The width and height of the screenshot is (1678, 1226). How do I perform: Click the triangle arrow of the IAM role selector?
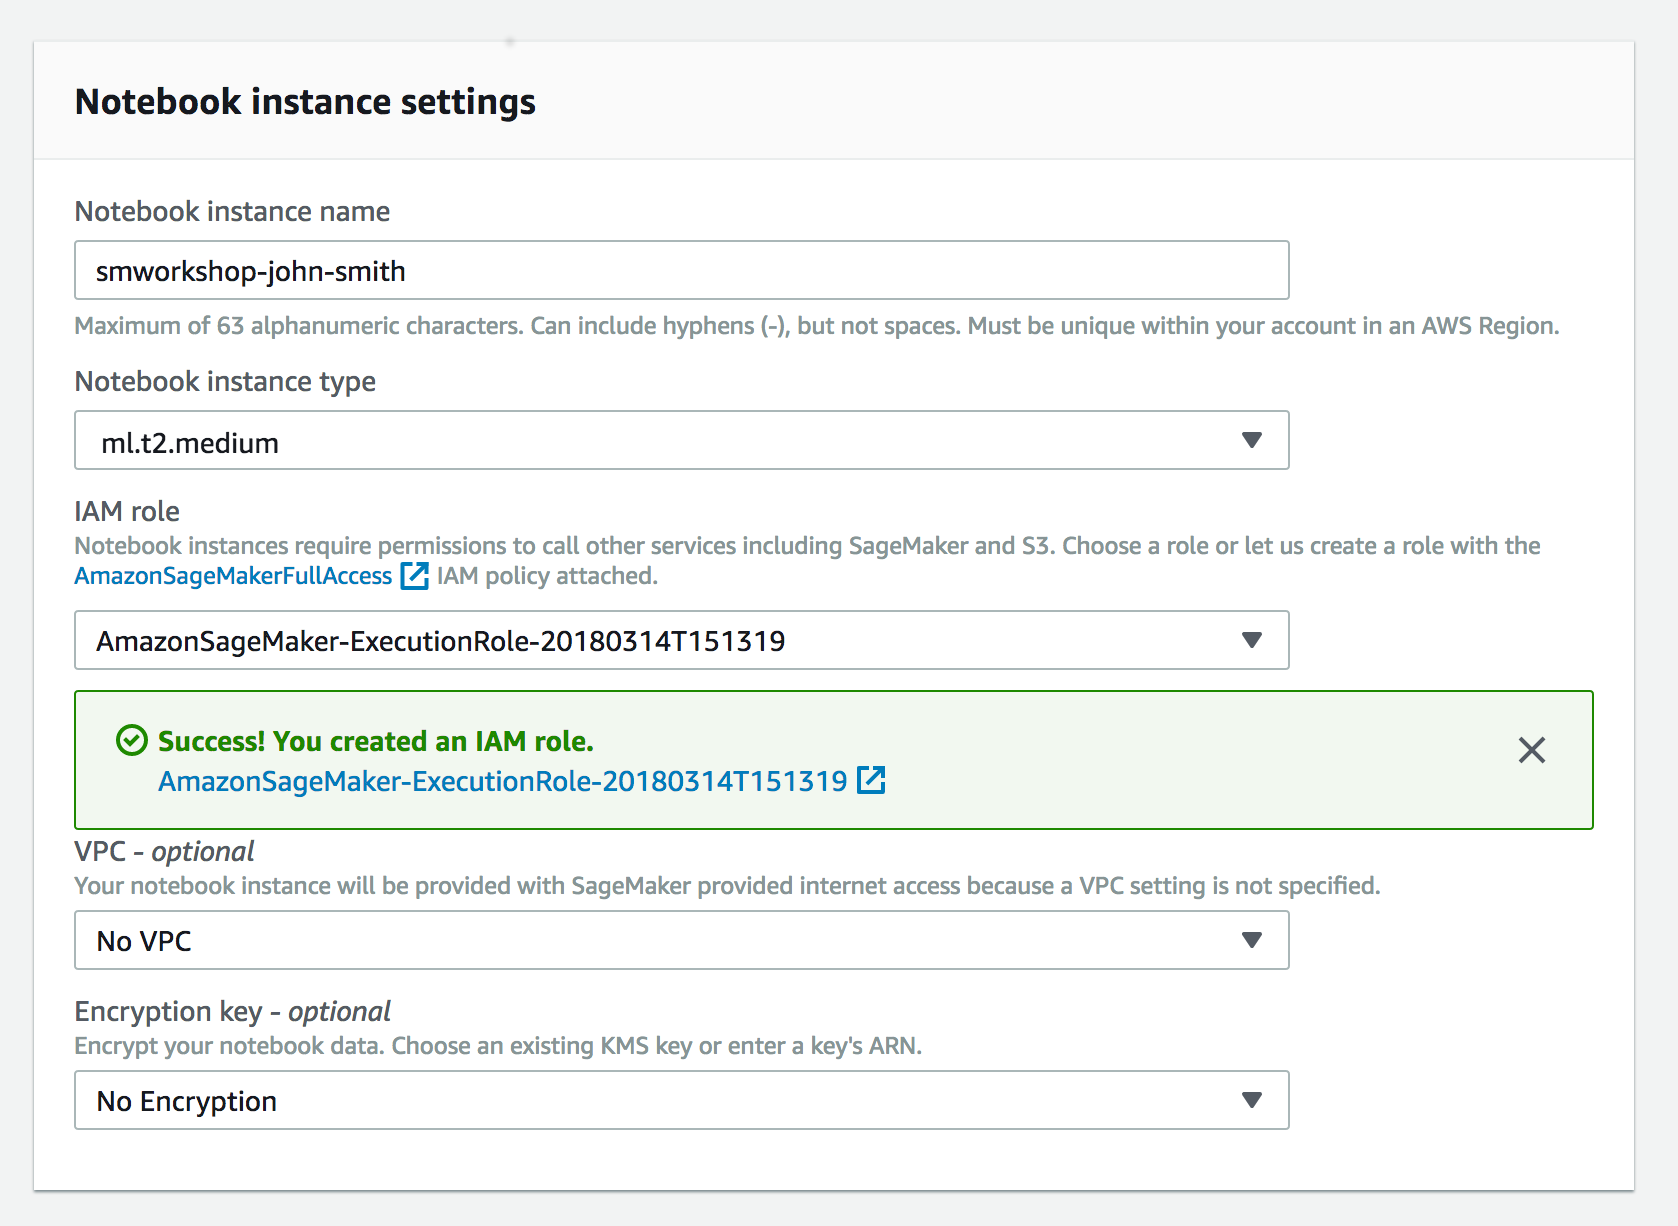(1251, 640)
